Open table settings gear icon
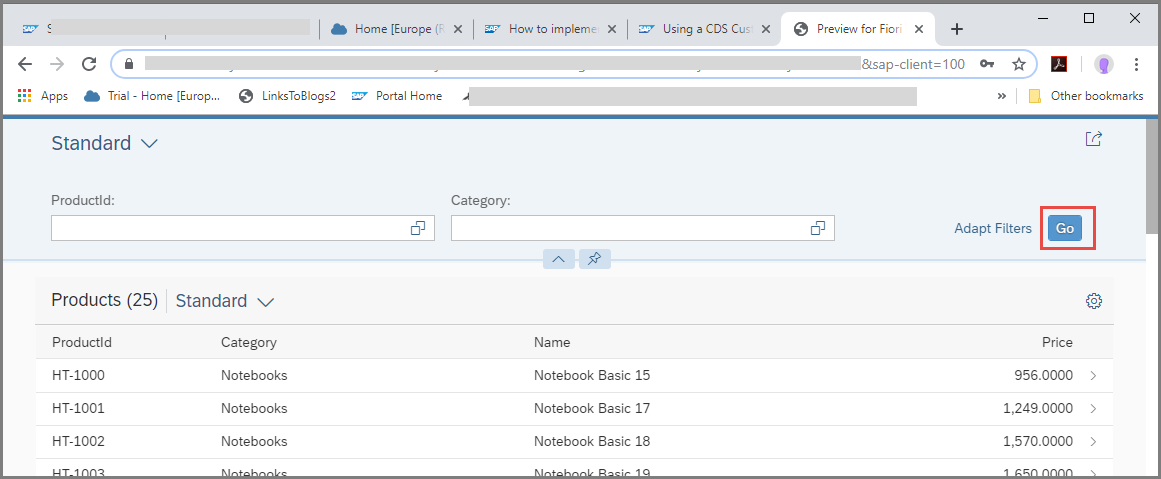Viewport: 1161px width, 479px height. tap(1094, 301)
